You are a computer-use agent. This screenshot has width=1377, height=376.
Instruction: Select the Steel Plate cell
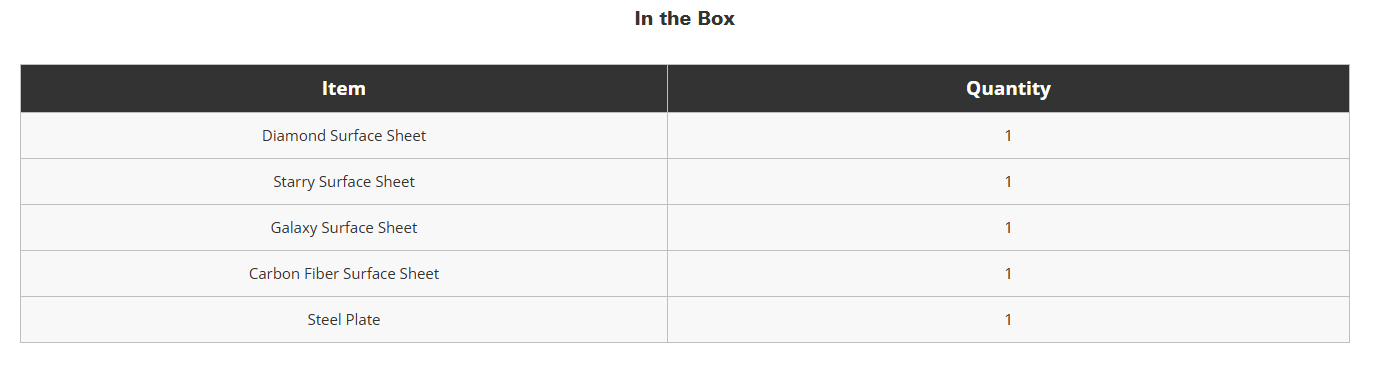tap(344, 320)
